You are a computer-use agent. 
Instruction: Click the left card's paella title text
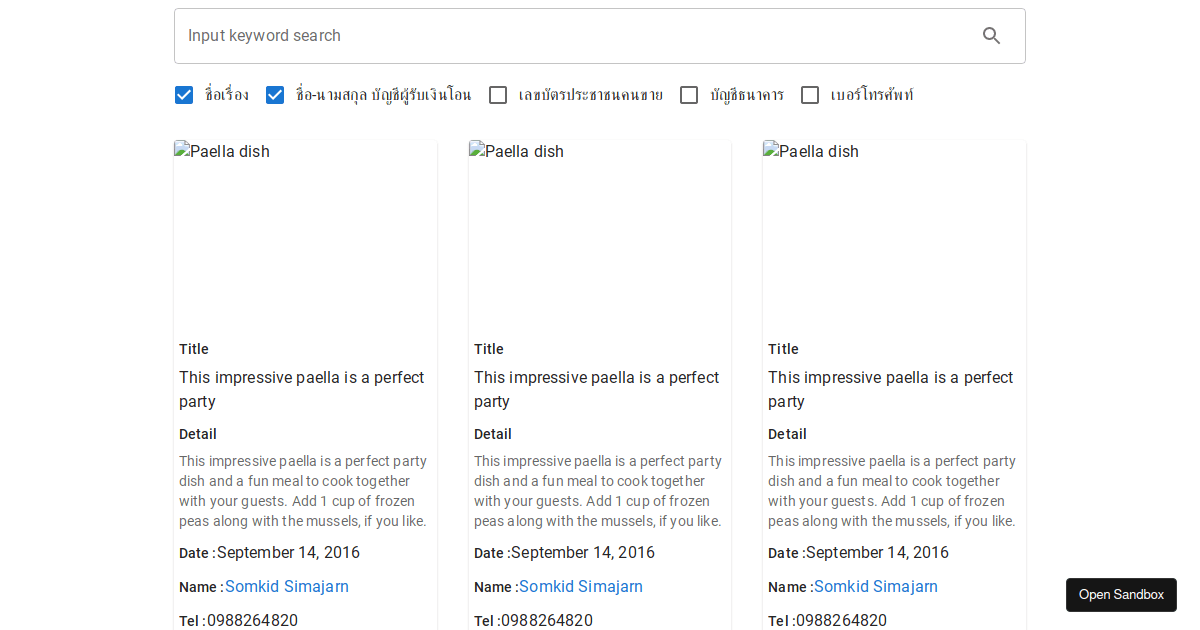click(x=301, y=389)
